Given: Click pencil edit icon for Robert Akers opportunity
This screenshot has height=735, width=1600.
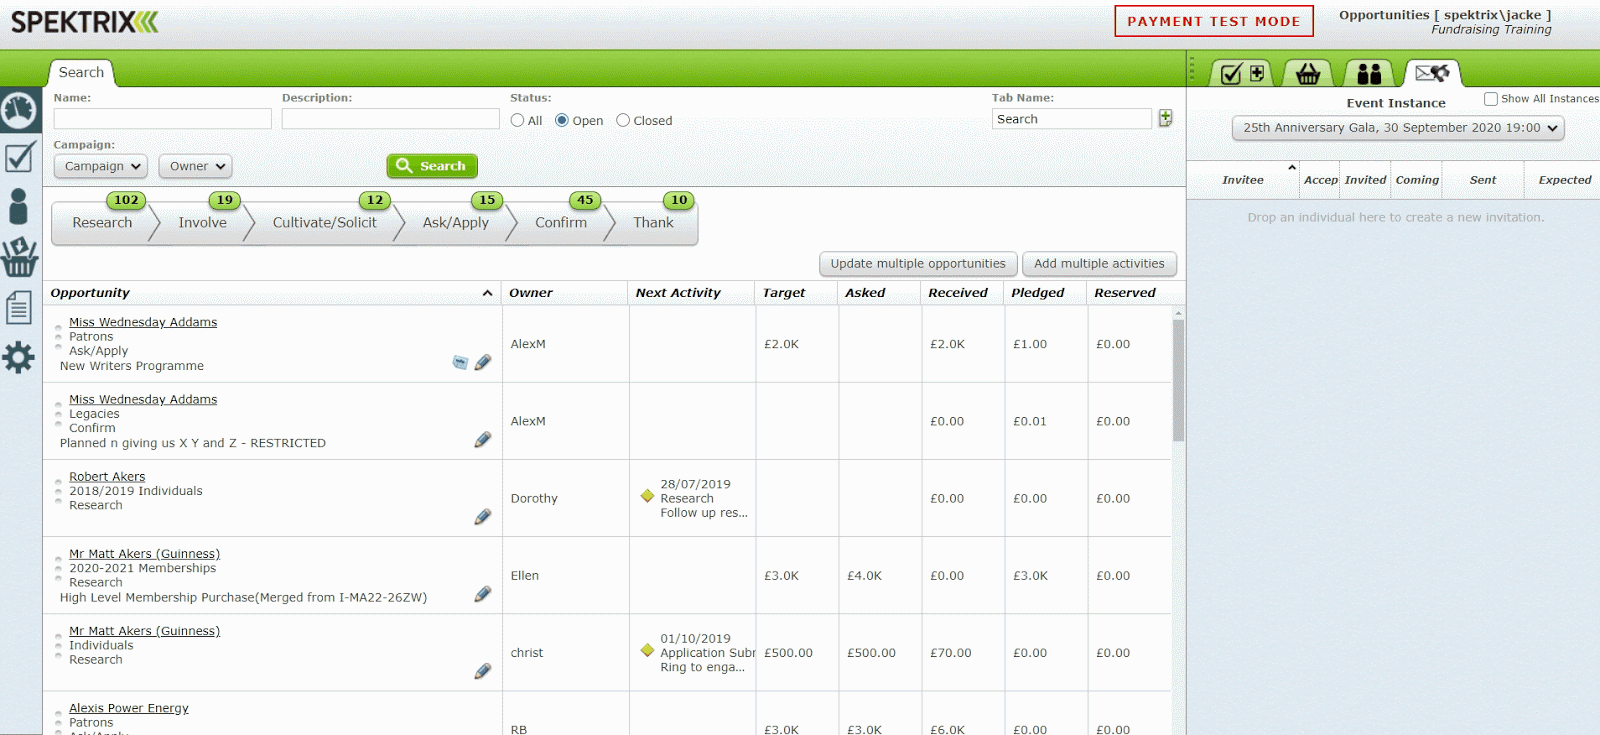Looking at the screenshot, I should click(x=483, y=517).
